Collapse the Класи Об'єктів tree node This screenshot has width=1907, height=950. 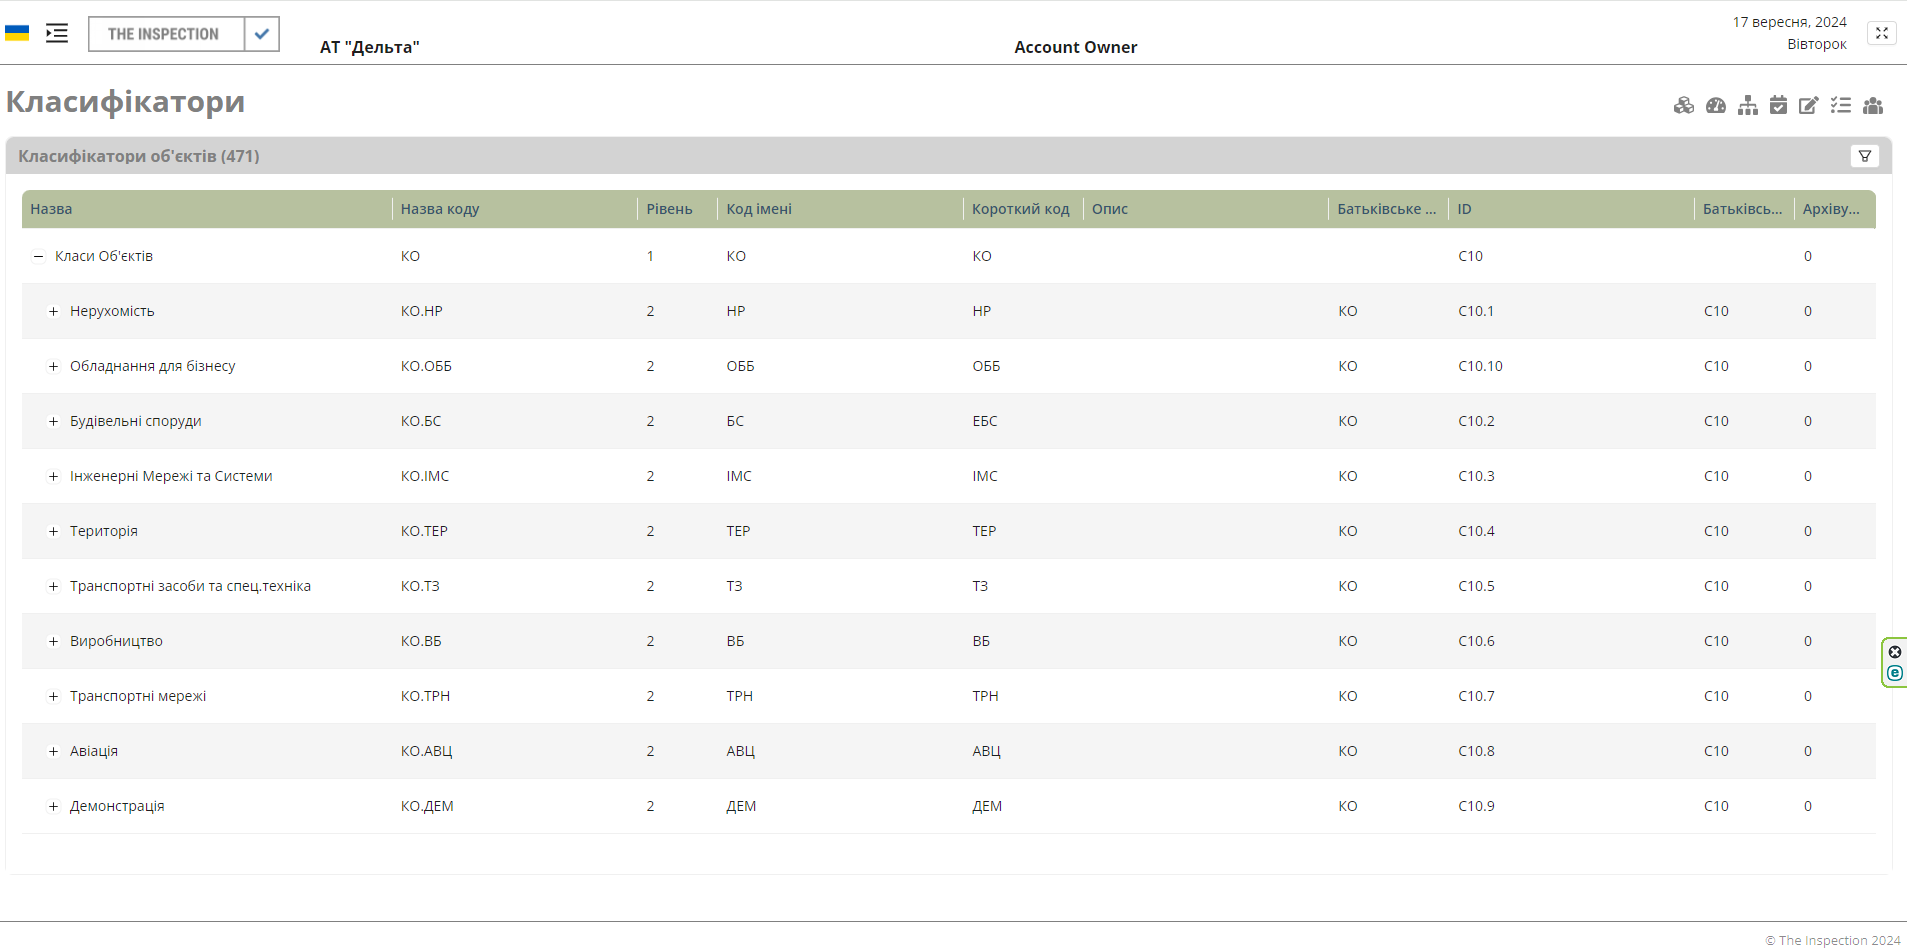click(x=38, y=257)
